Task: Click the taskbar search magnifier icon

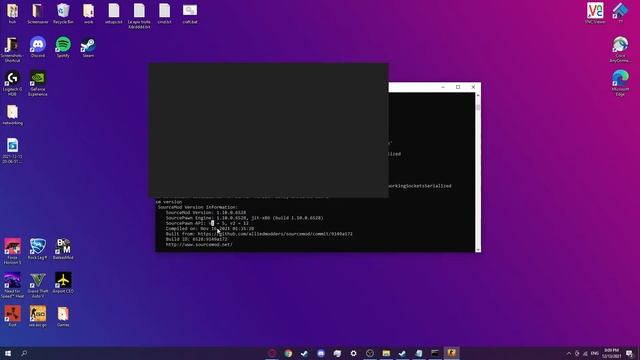Action: [x=24, y=353]
